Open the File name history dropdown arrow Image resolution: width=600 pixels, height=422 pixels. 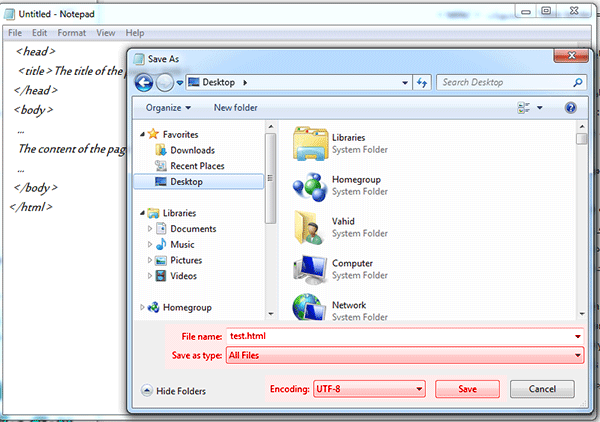(x=577, y=336)
